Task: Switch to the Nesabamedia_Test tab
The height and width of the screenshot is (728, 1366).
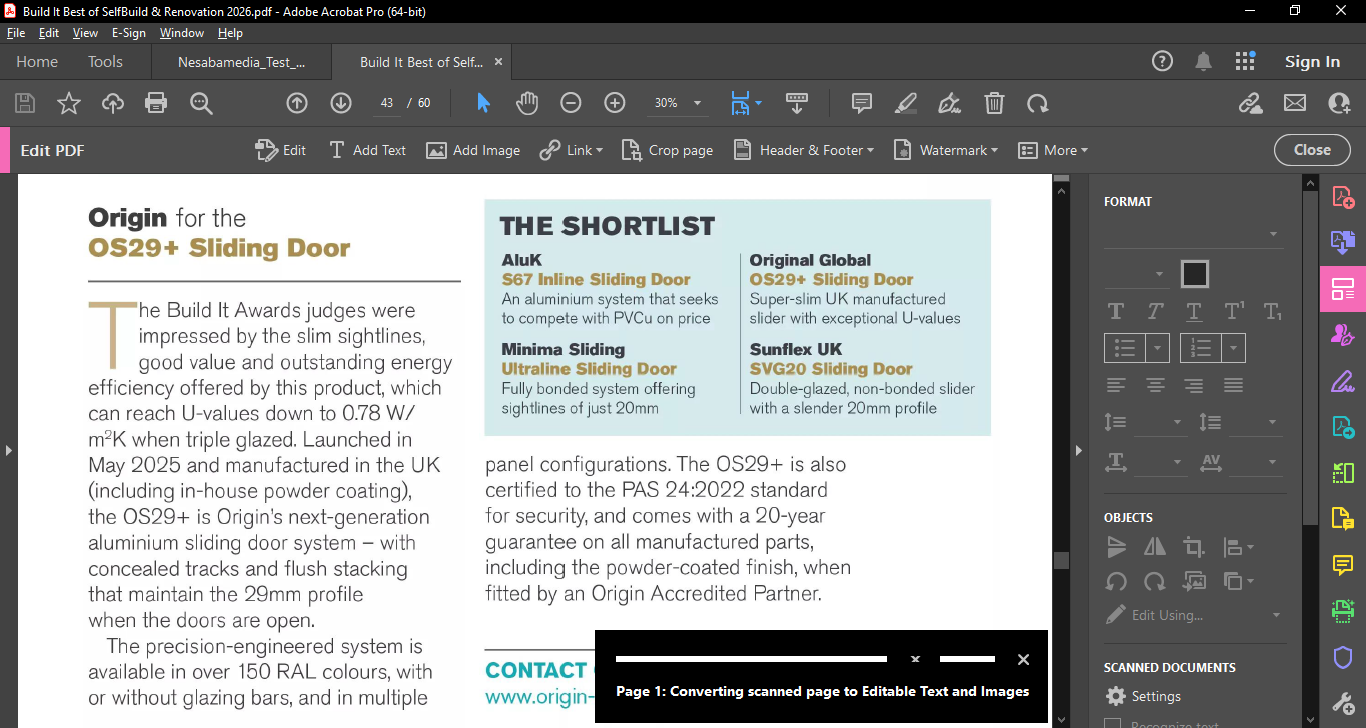Action: [x=241, y=62]
